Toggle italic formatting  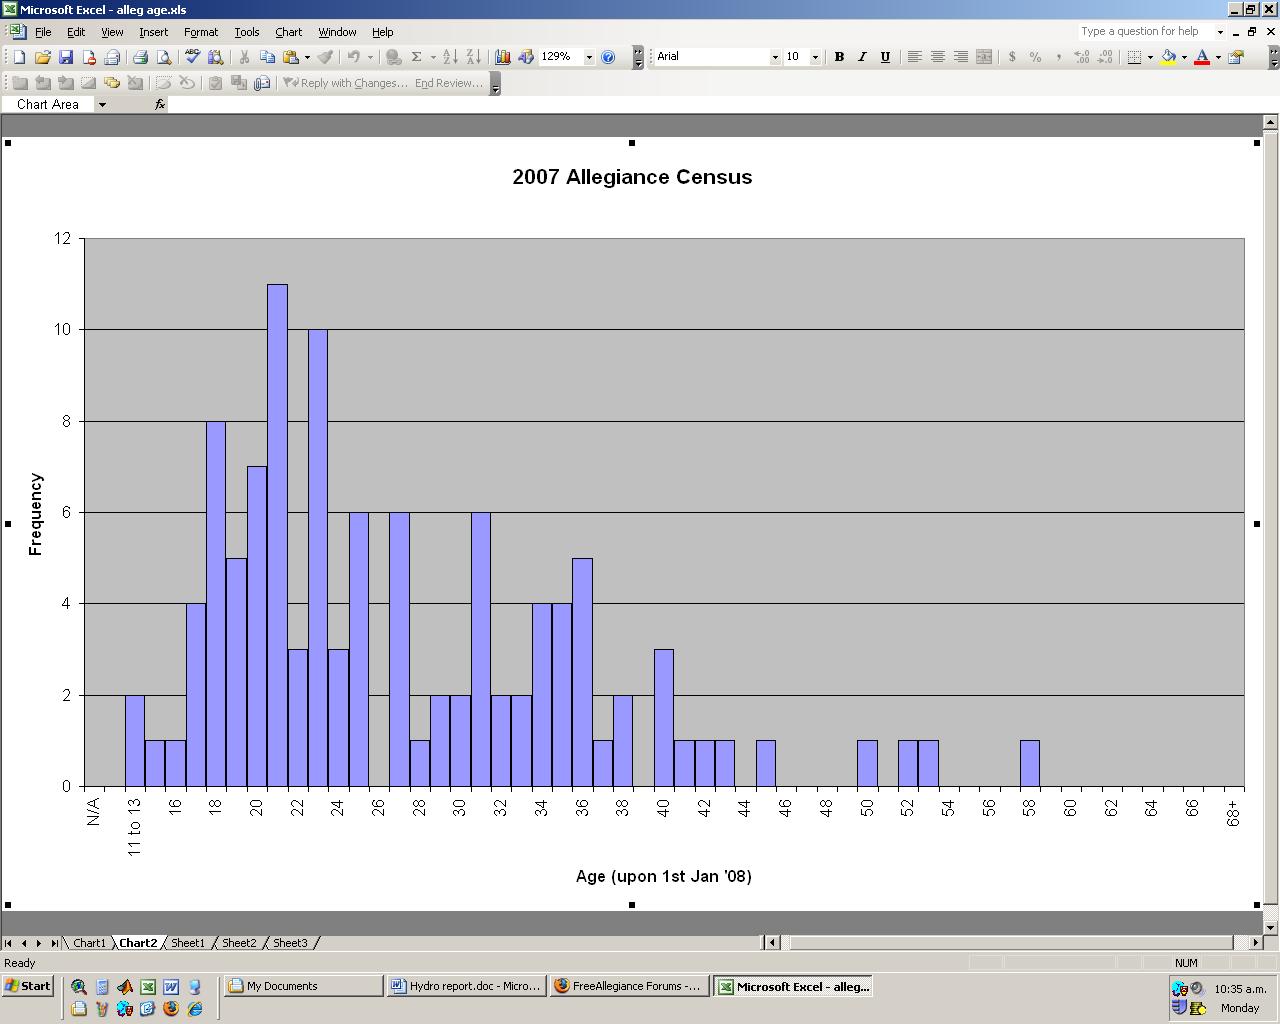862,57
